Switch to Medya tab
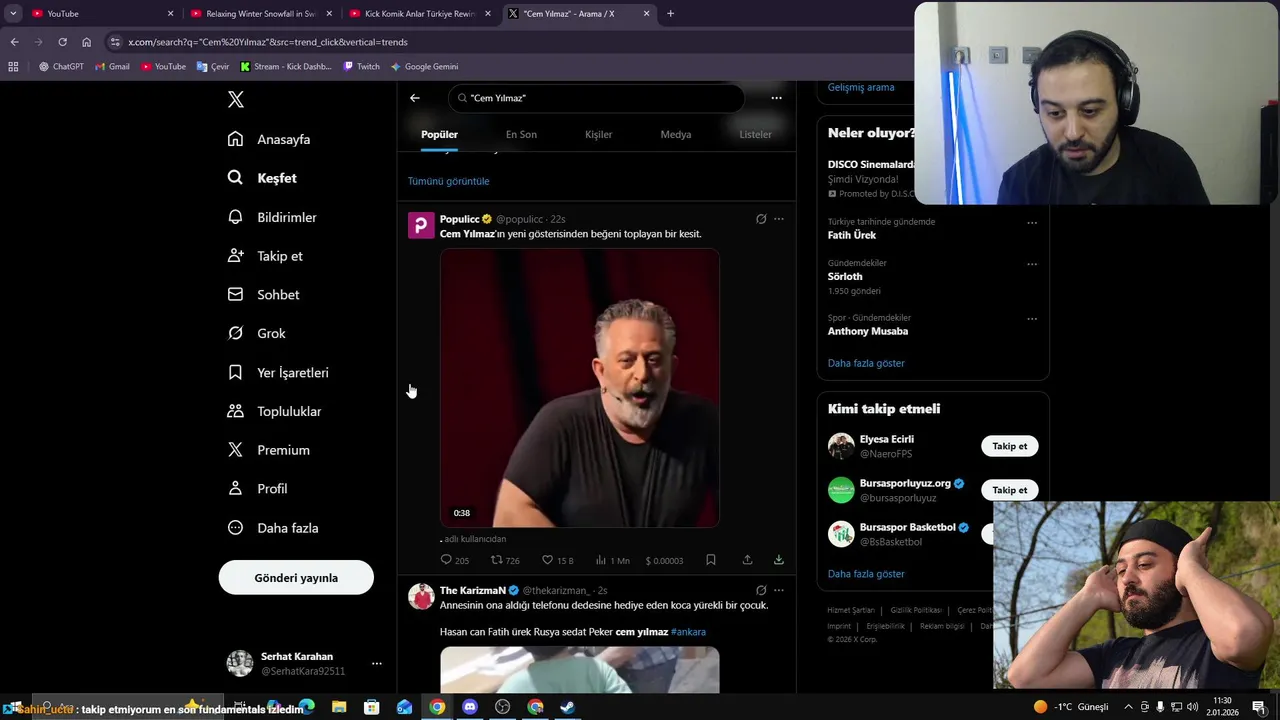Image resolution: width=1280 pixels, height=720 pixels. tap(676, 134)
